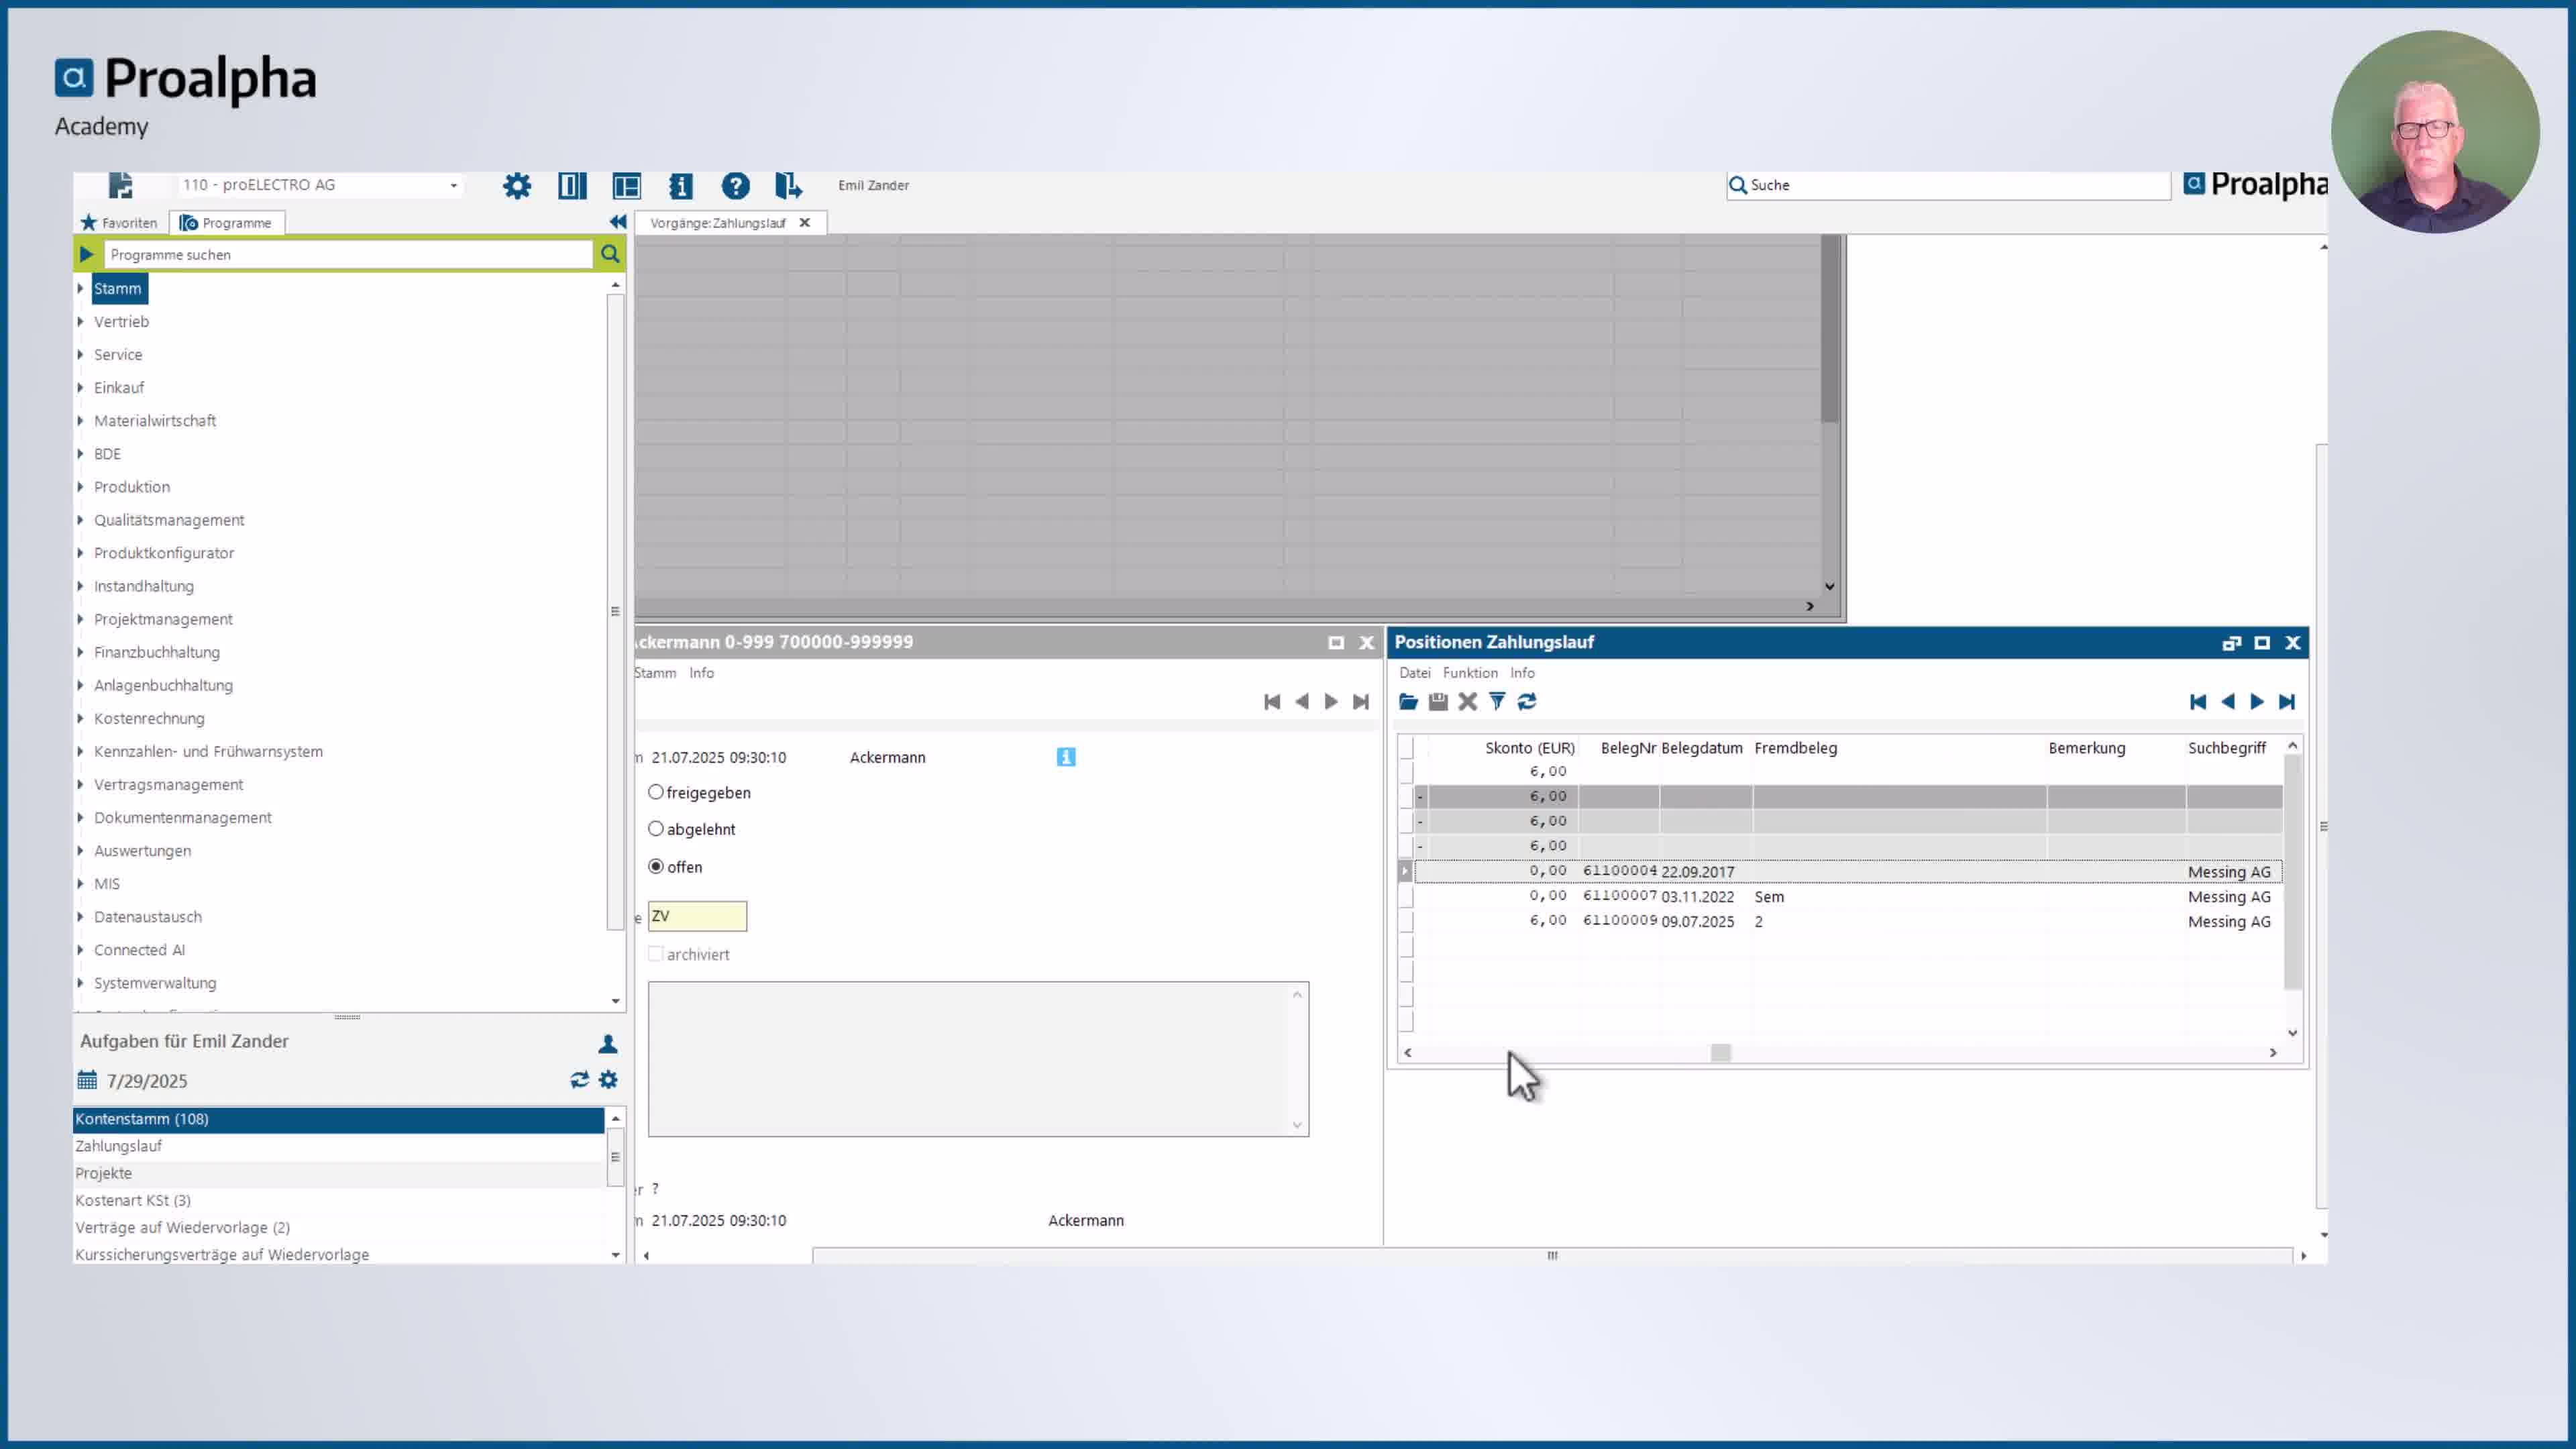This screenshot has width=2576, height=1449.
Task: Click into the Programme suchen field
Action: point(349,254)
